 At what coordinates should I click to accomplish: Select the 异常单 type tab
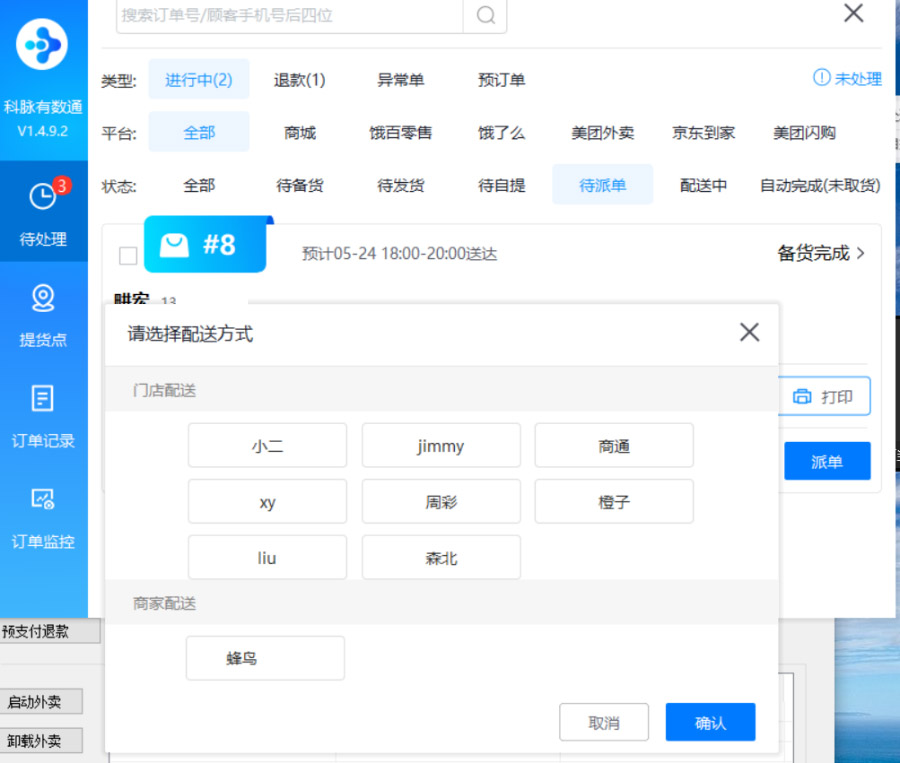(401, 79)
